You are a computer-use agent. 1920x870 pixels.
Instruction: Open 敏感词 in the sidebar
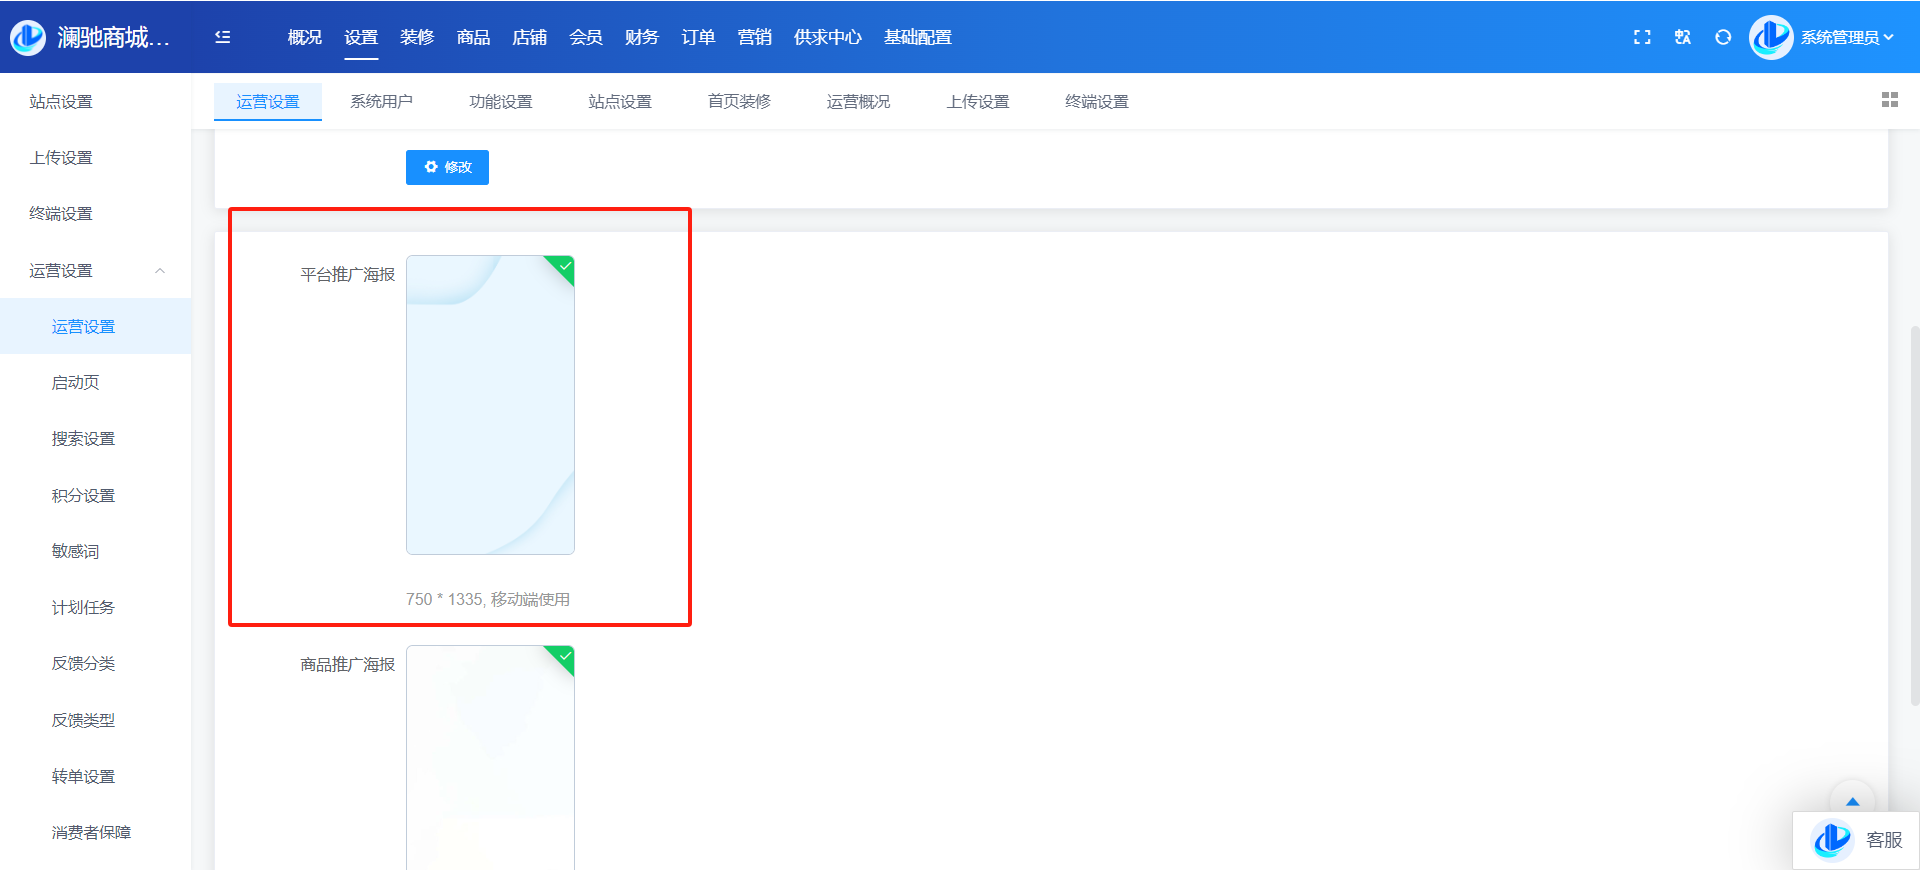75,551
